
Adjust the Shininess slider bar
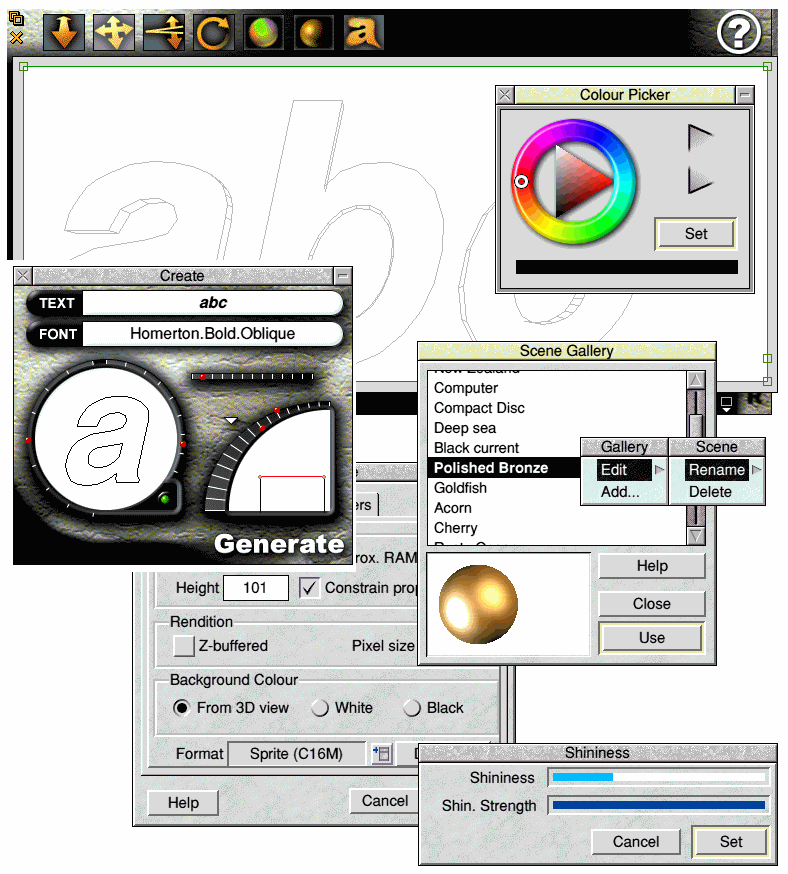[x=659, y=777]
